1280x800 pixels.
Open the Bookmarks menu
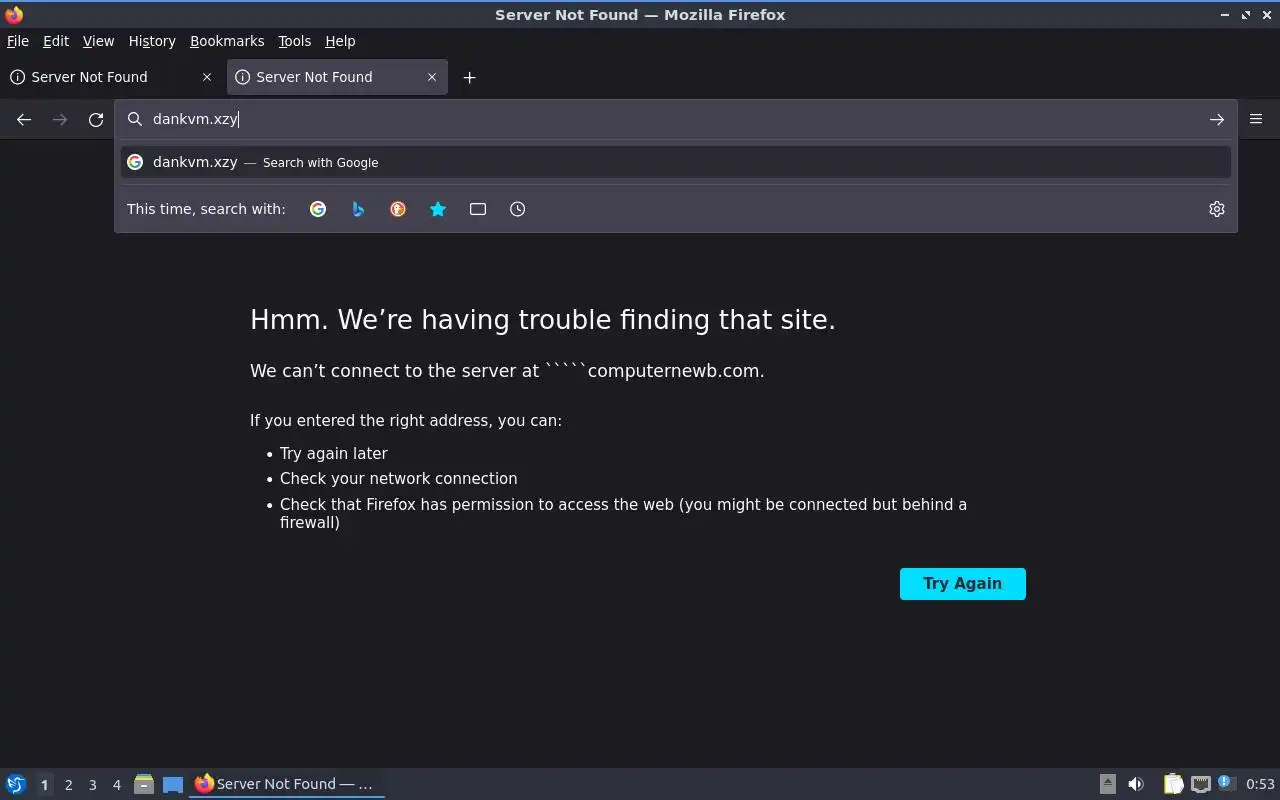click(227, 41)
